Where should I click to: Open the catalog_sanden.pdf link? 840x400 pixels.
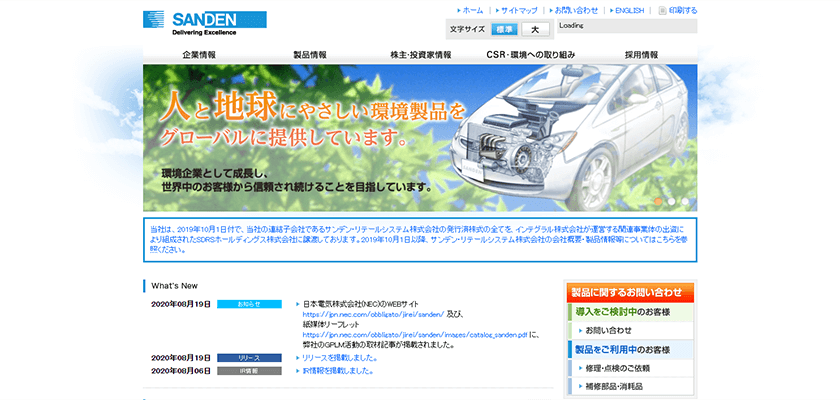pyautogui.click(x=415, y=335)
